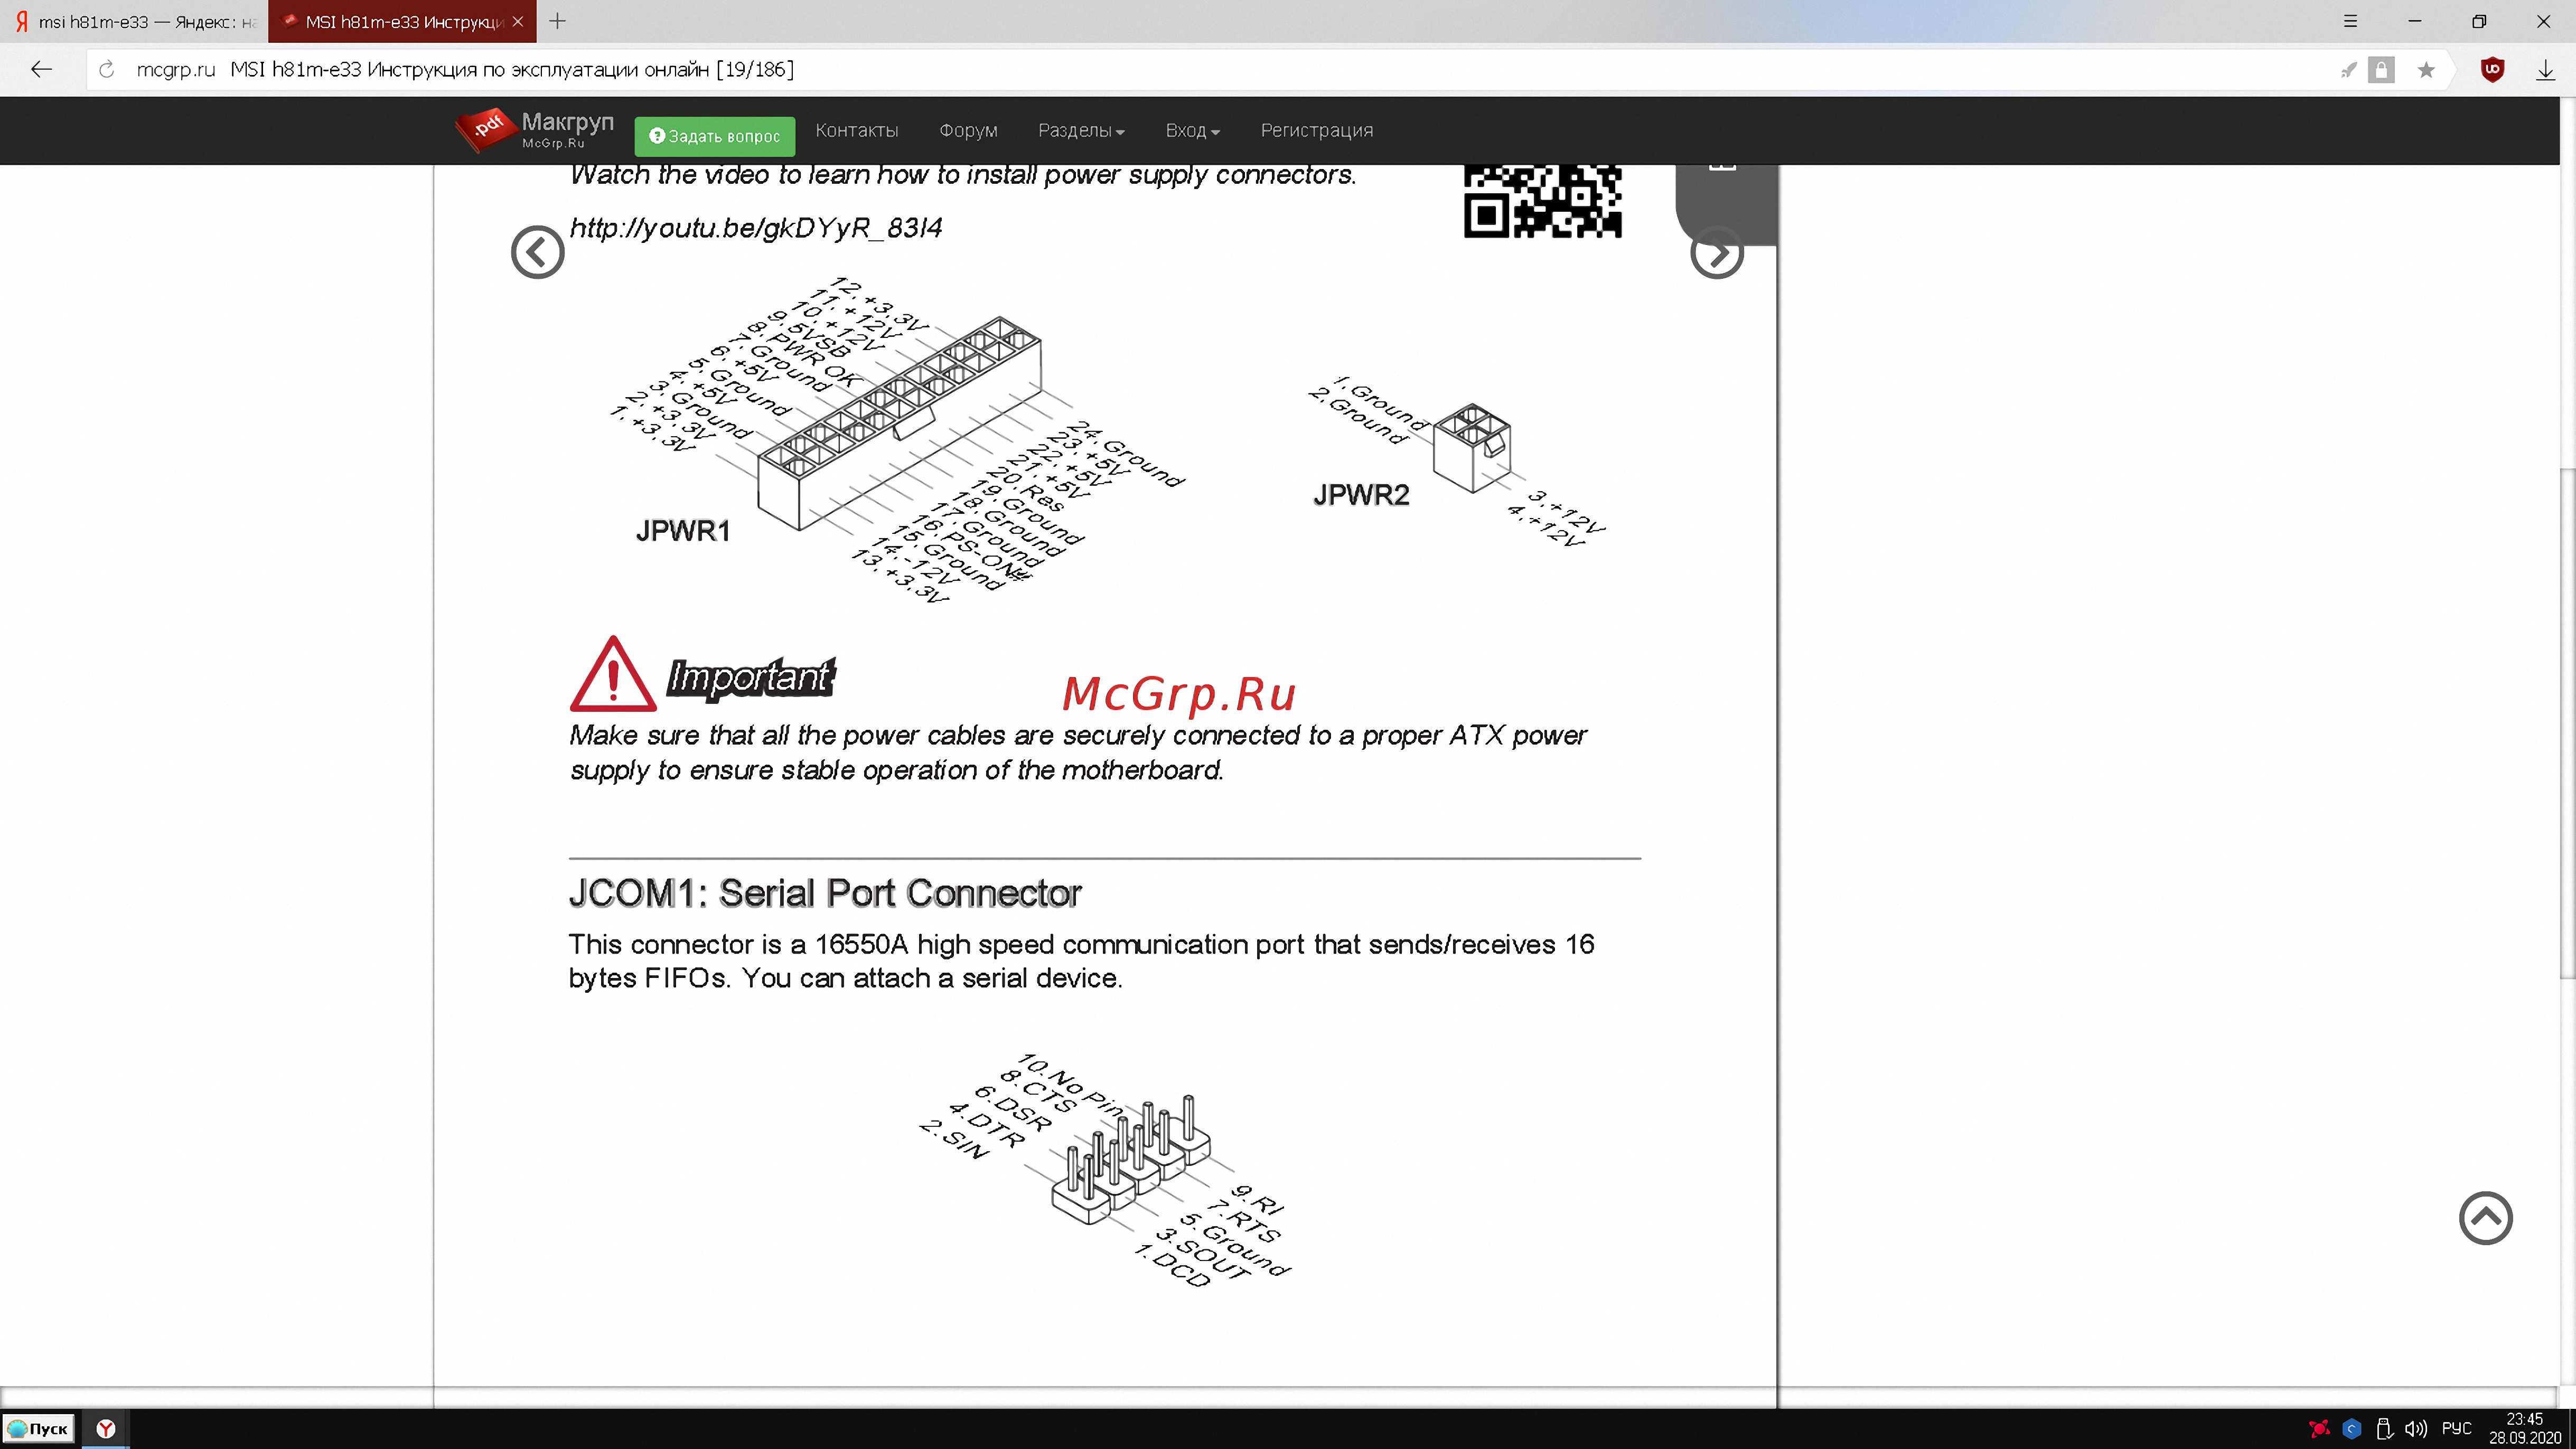Expand the Разделы dropdown
This screenshot has width=2576, height=1449.
[1081, 130]
